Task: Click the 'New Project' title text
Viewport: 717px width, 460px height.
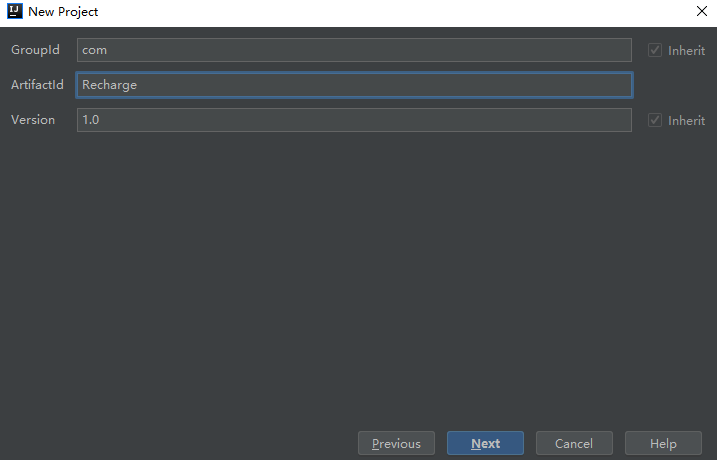Action: point(63,12)
